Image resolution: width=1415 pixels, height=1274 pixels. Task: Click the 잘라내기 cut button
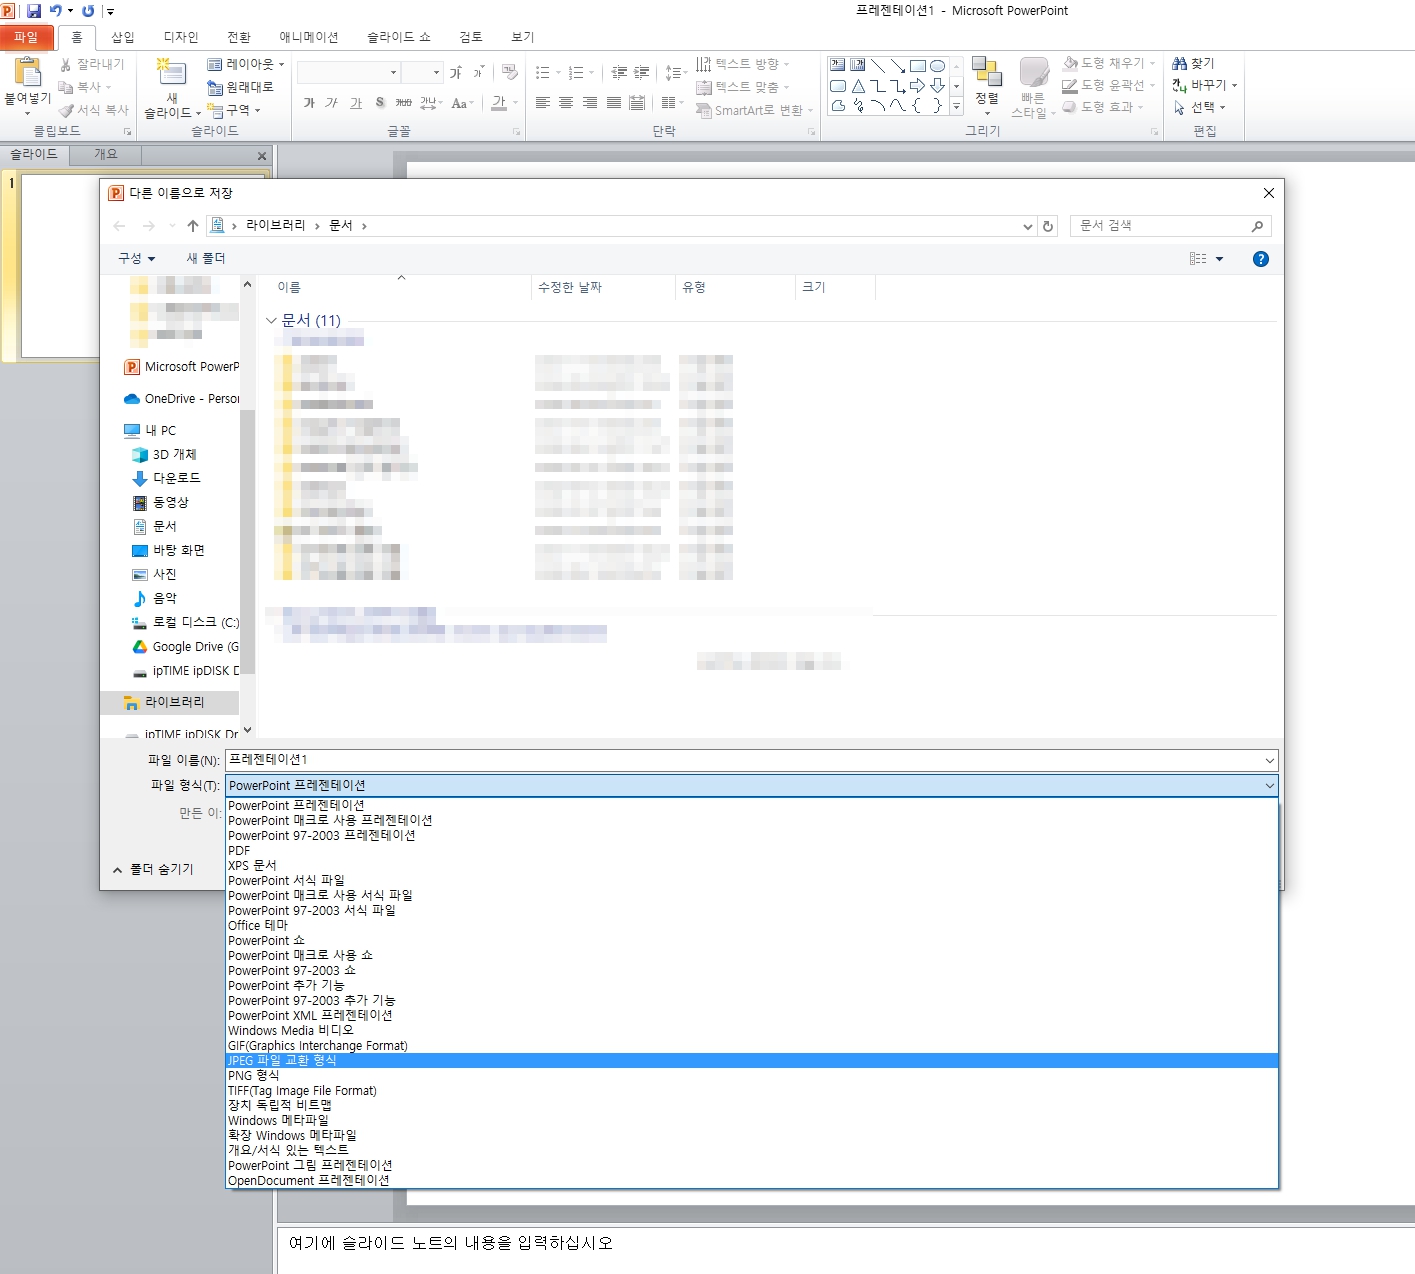[92, 64]
